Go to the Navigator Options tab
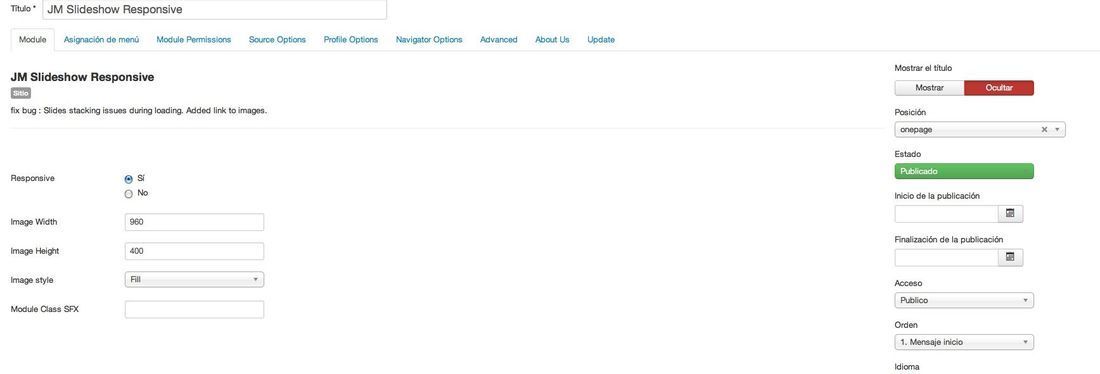The width and height of the screenshot is (1100, 374). pyautogui.click(x=429, y=40)
